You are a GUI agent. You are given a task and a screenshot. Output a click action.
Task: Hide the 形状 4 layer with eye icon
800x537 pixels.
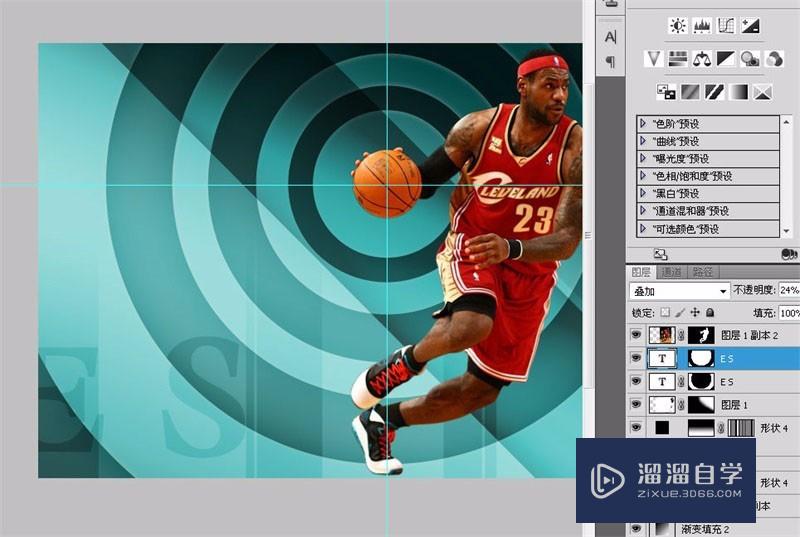(x=636, y=427)
